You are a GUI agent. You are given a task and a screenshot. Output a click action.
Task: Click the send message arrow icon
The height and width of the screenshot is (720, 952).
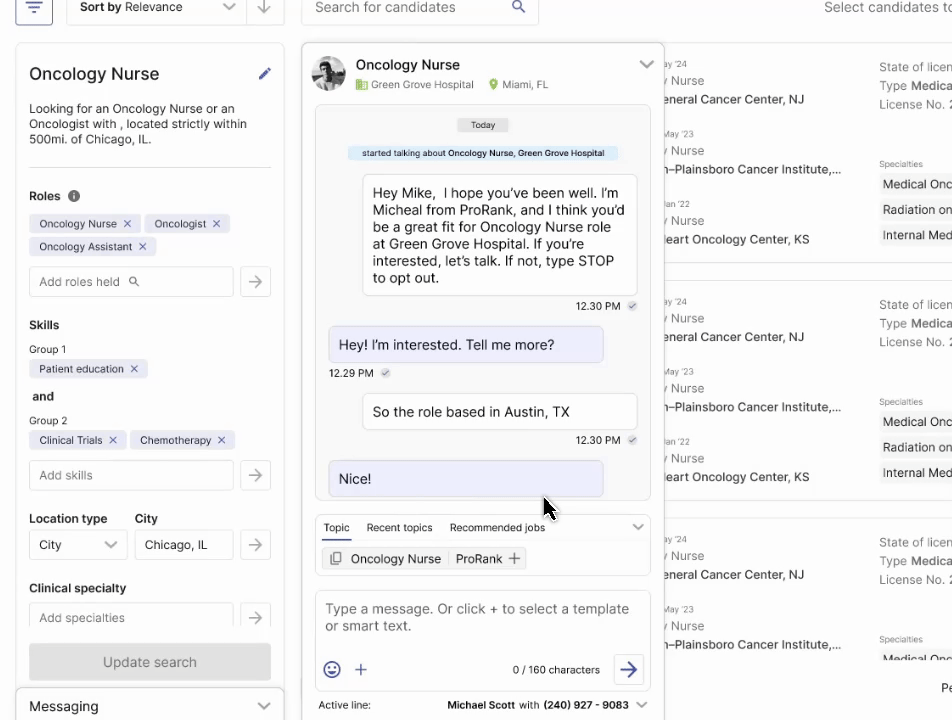[628, 669]
